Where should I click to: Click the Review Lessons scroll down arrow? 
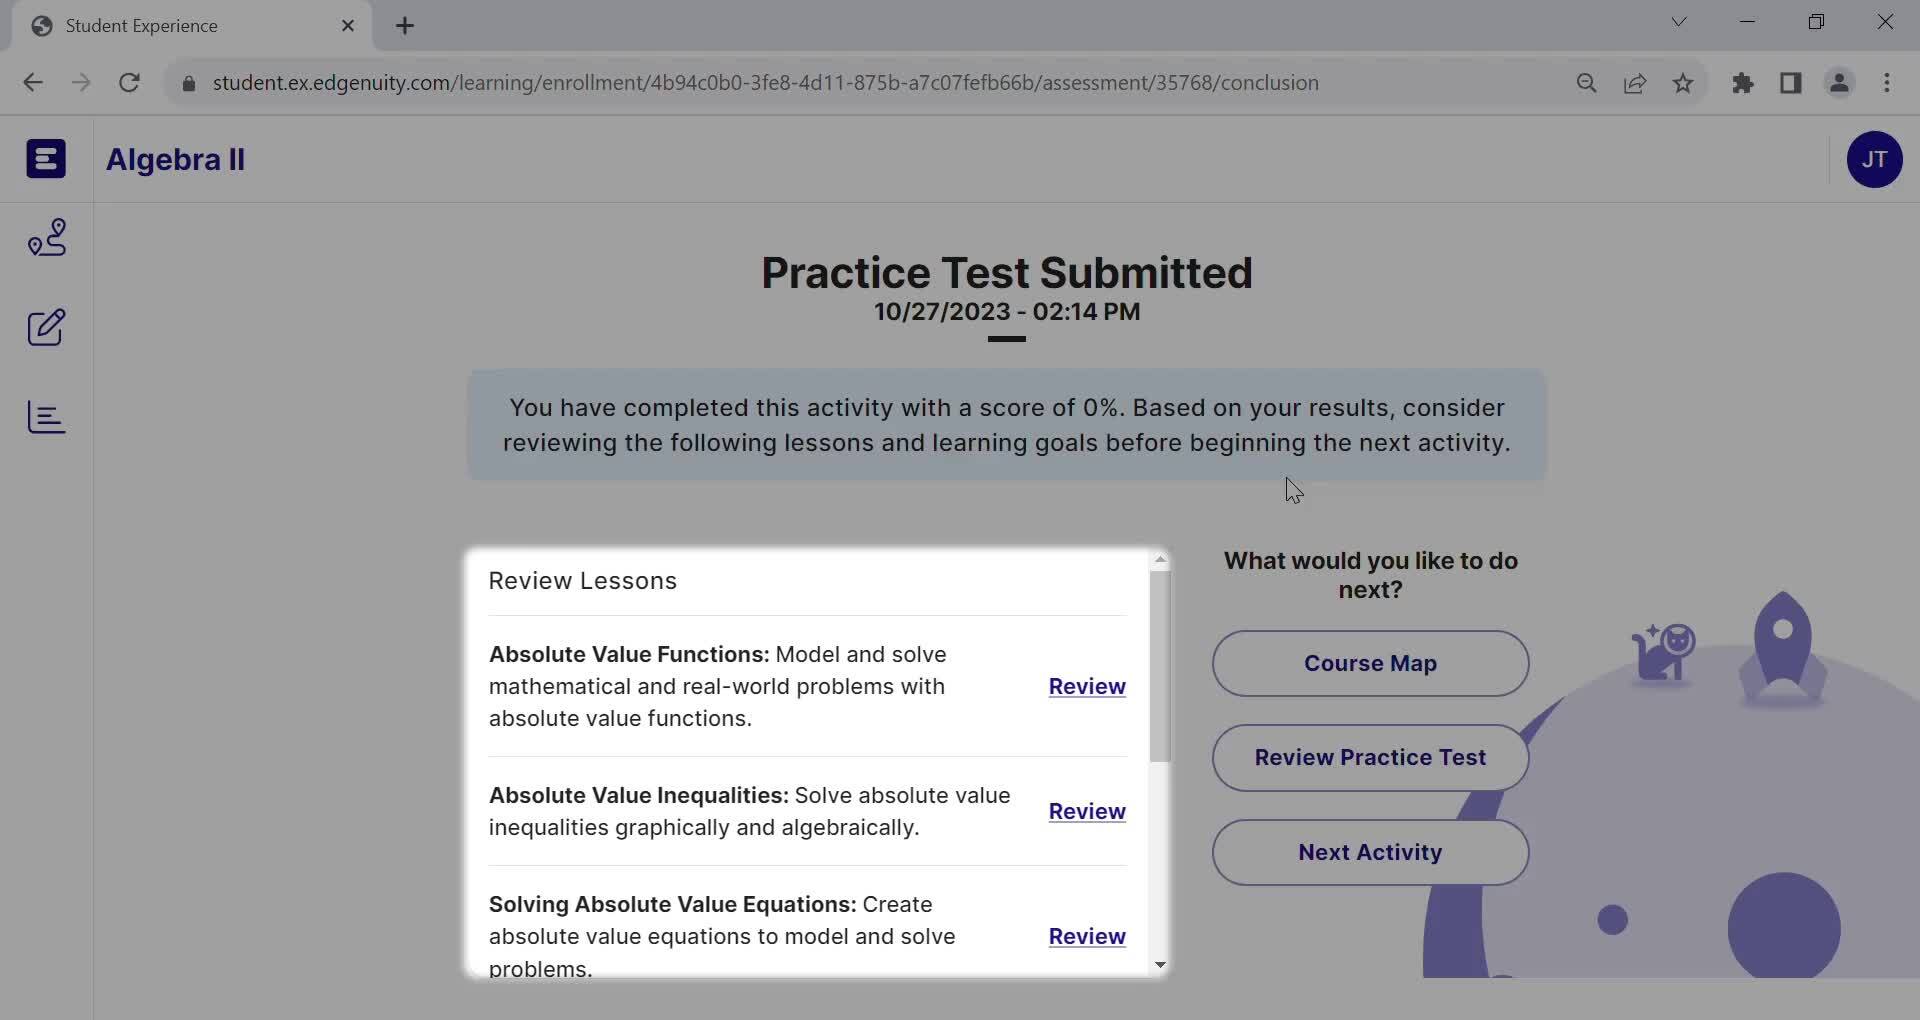(1160, 965)
